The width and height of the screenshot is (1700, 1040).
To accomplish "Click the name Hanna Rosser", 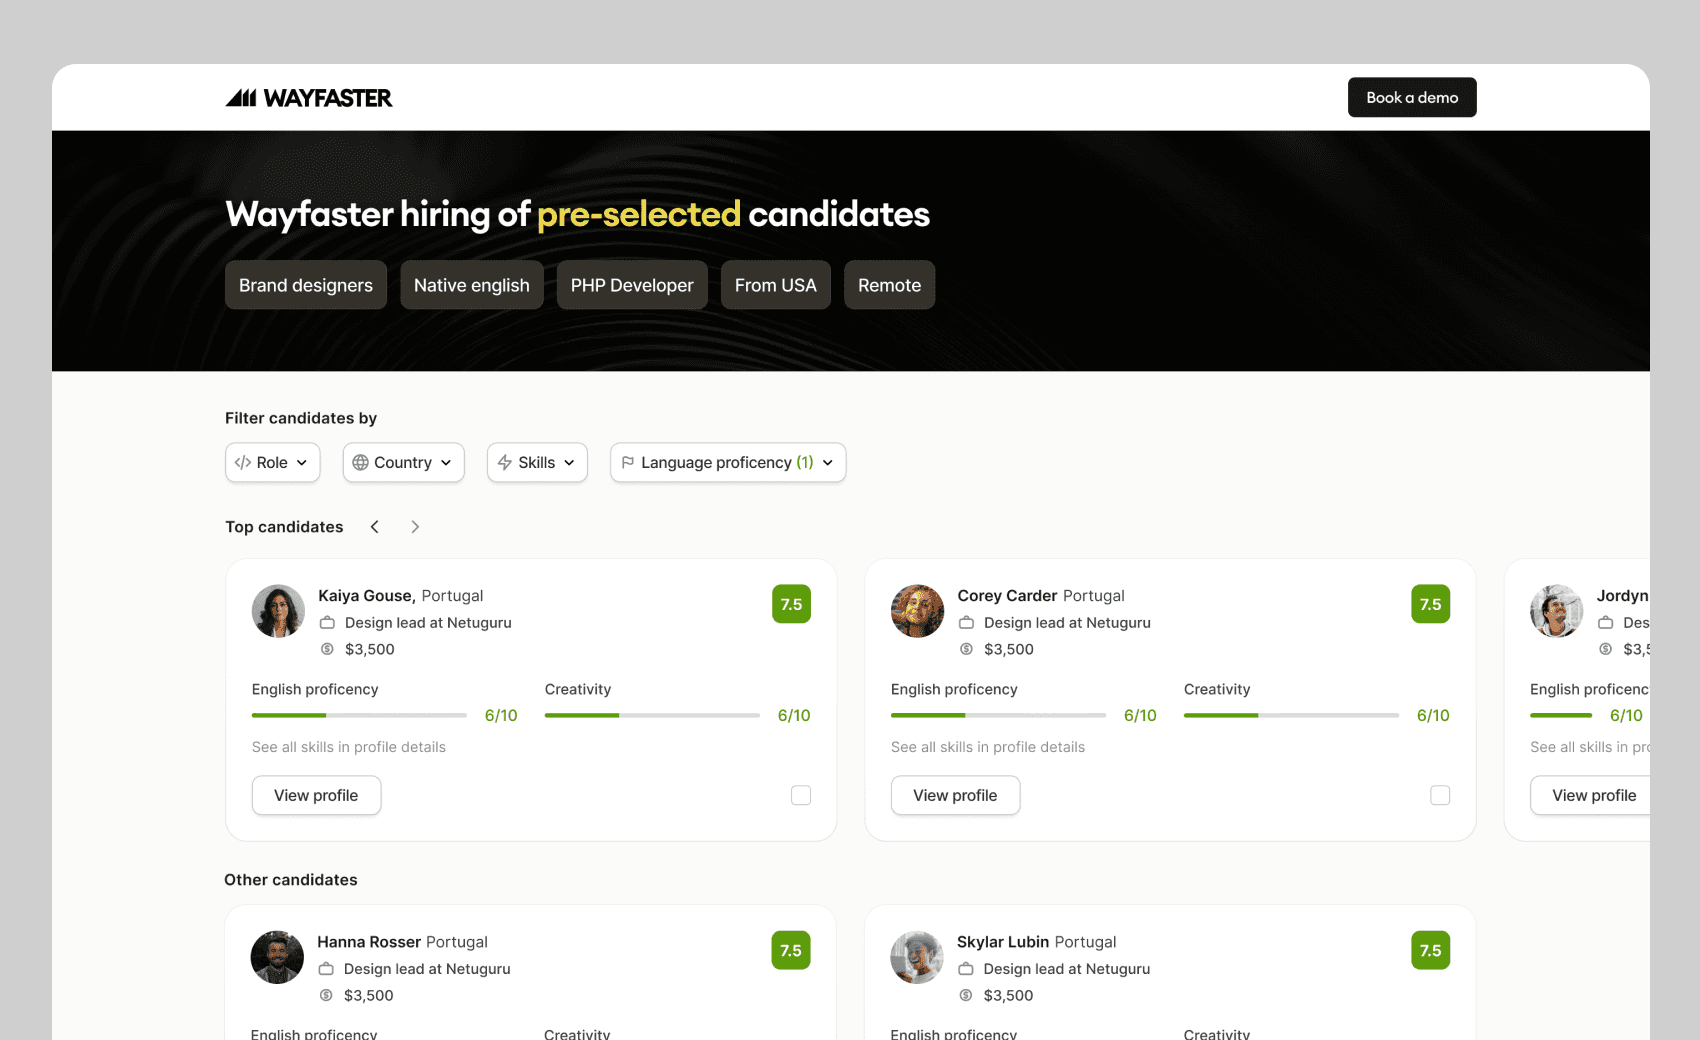I will pyautogui.click(x=369, y=942).
